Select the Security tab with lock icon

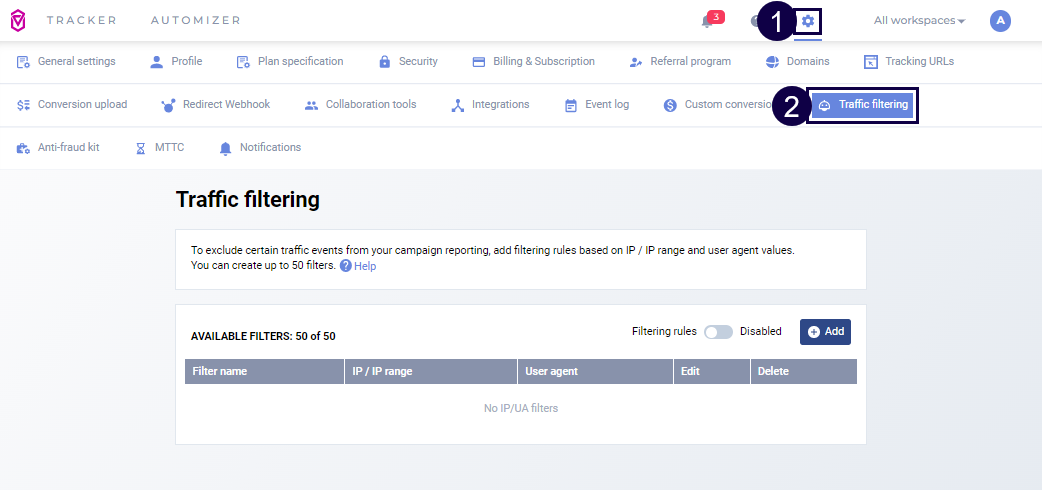408,62
